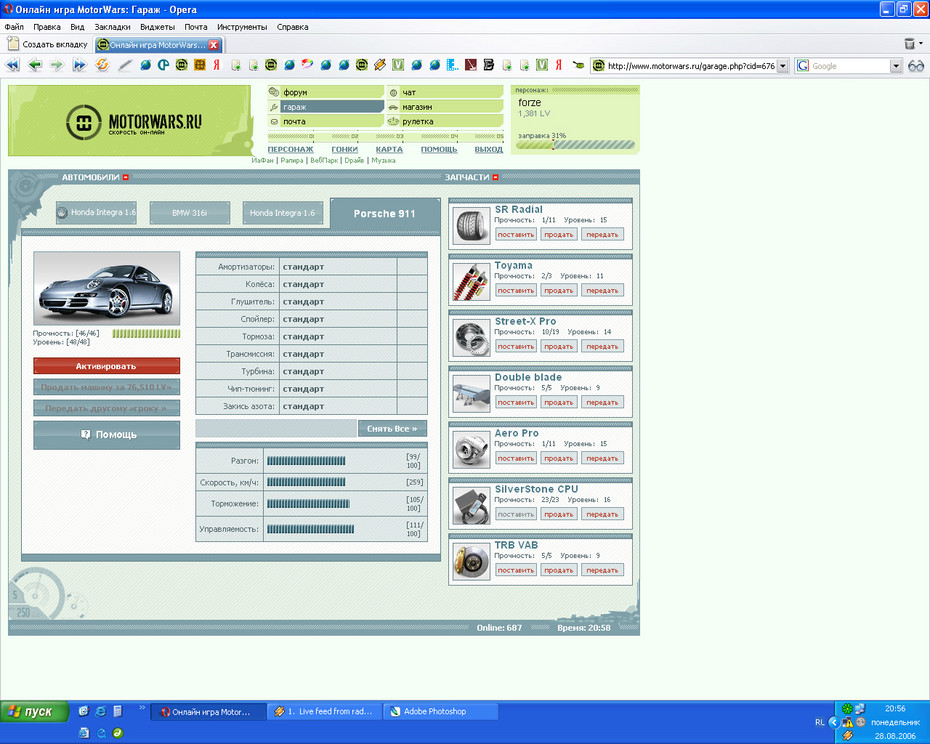930x744 pixels.
Task: Click the dark red bookmark icon
Action: [470, 65]
